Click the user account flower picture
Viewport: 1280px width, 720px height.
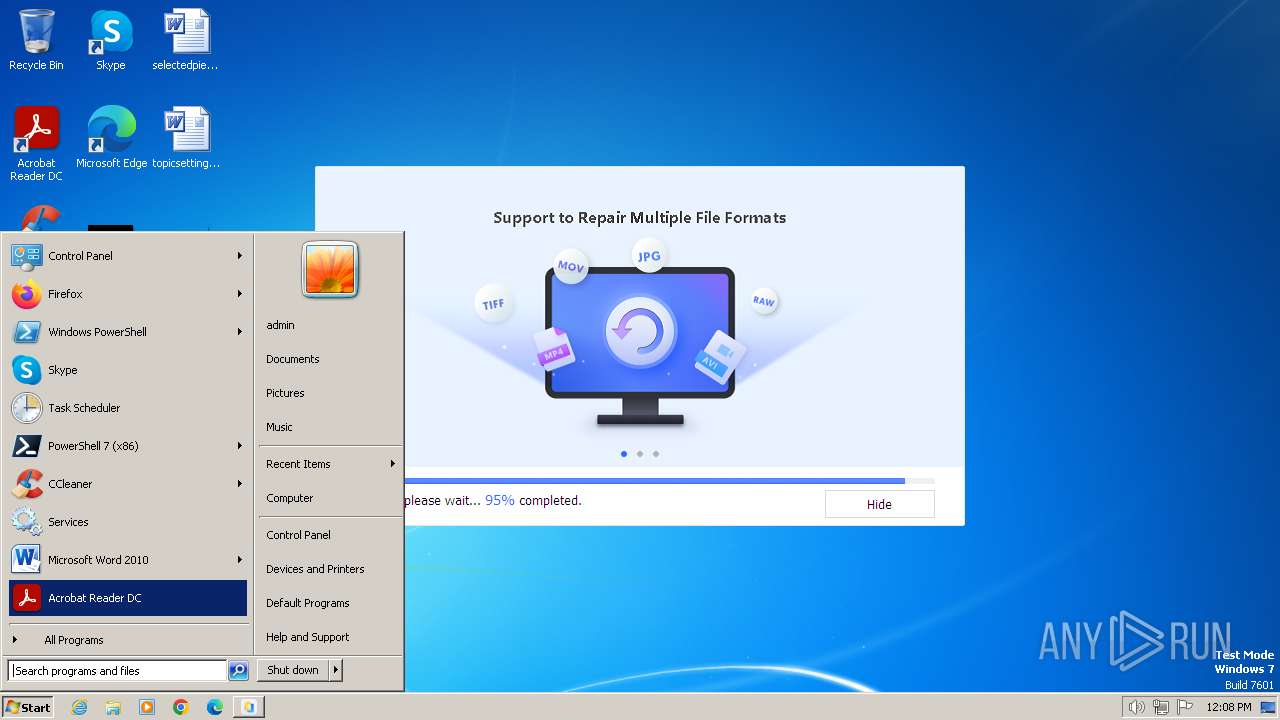tap(330, 269)
